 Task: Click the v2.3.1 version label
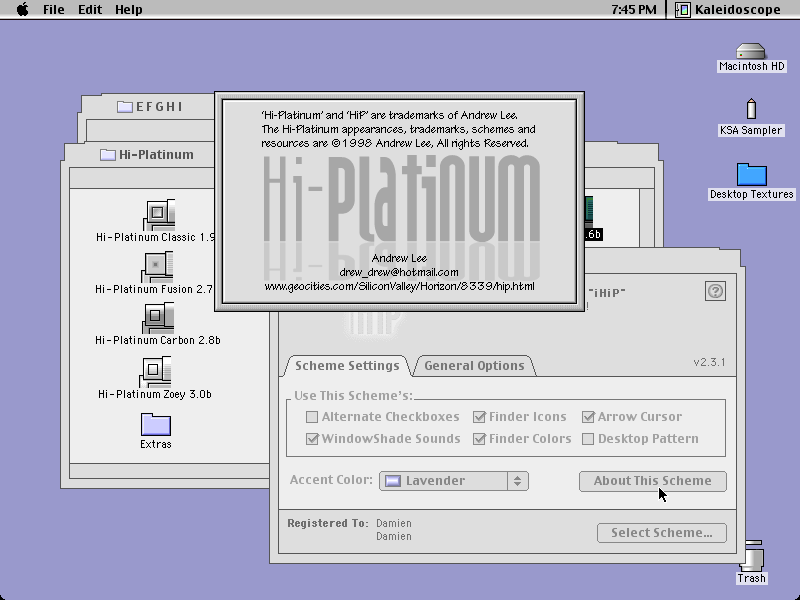tap(709, 362)
